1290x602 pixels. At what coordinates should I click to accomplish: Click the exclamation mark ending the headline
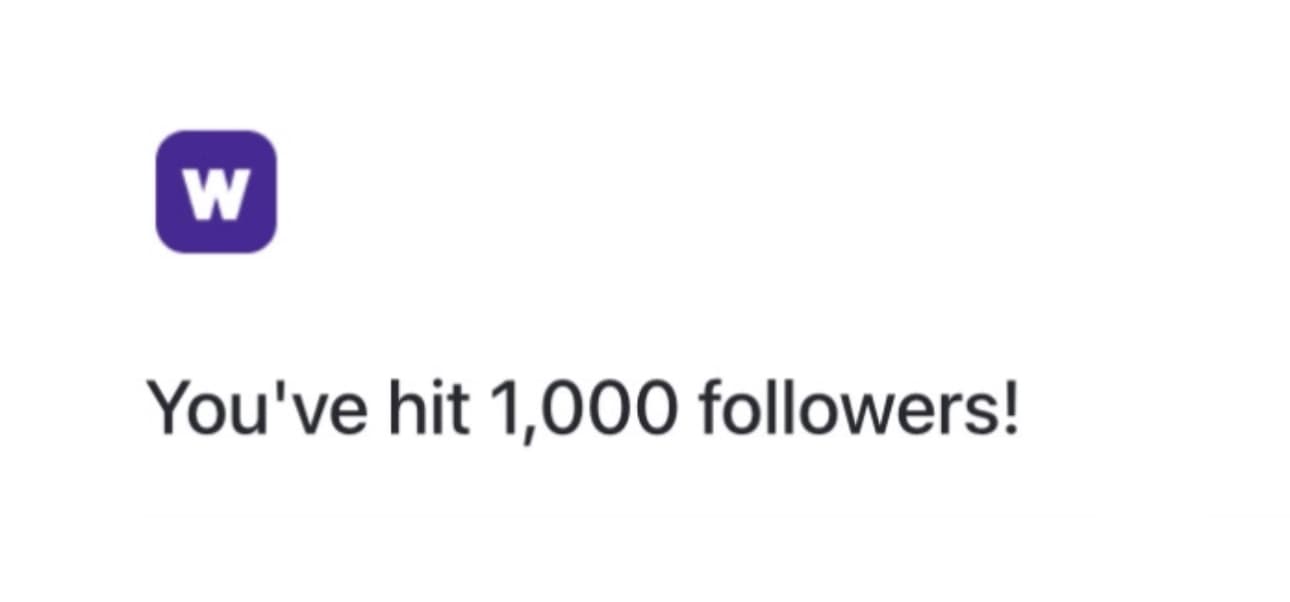point(1011,408)
